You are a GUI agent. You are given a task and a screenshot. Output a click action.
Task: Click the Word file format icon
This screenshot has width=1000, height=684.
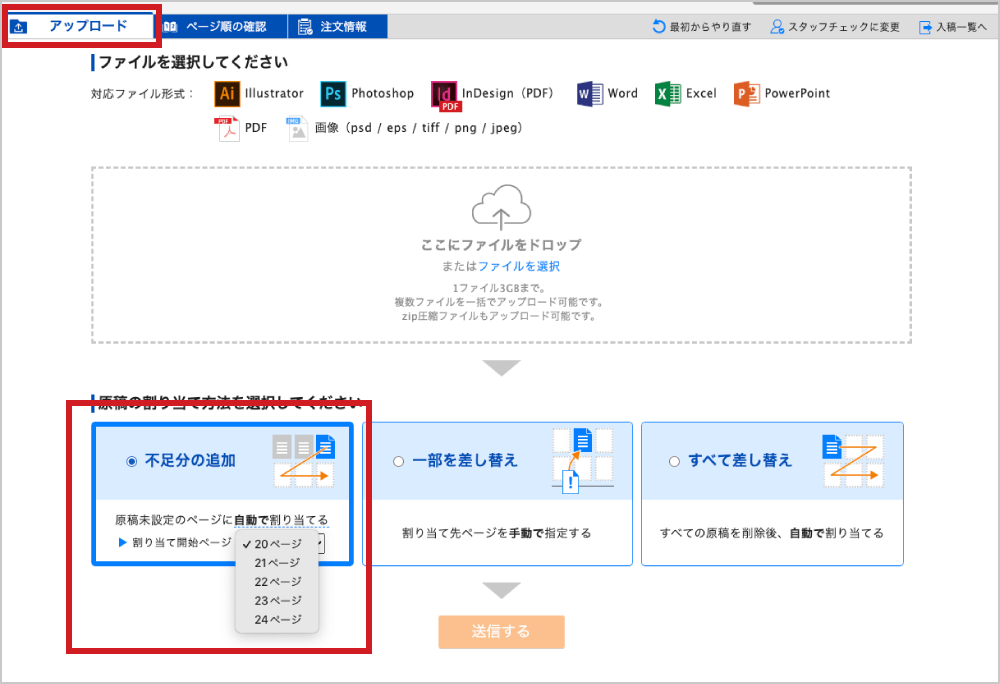coord(589,94)
